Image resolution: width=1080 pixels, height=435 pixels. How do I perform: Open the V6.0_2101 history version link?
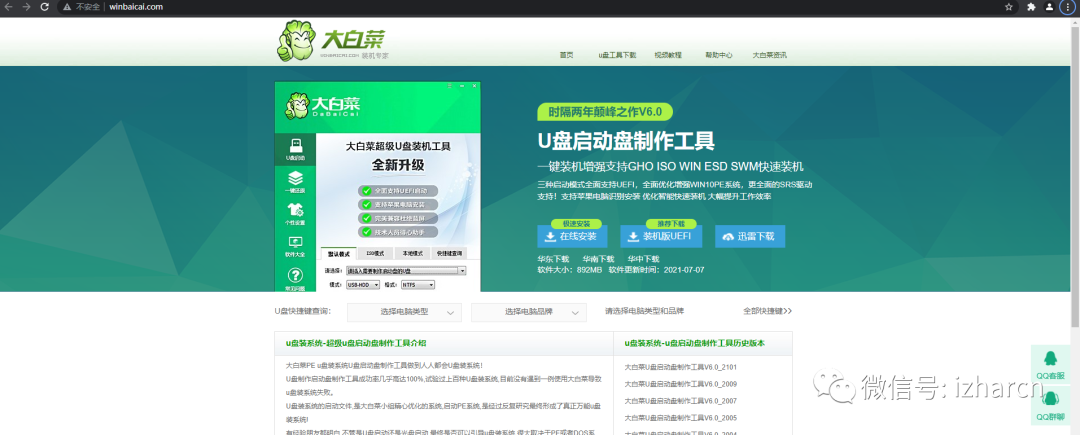click(681, 367)
